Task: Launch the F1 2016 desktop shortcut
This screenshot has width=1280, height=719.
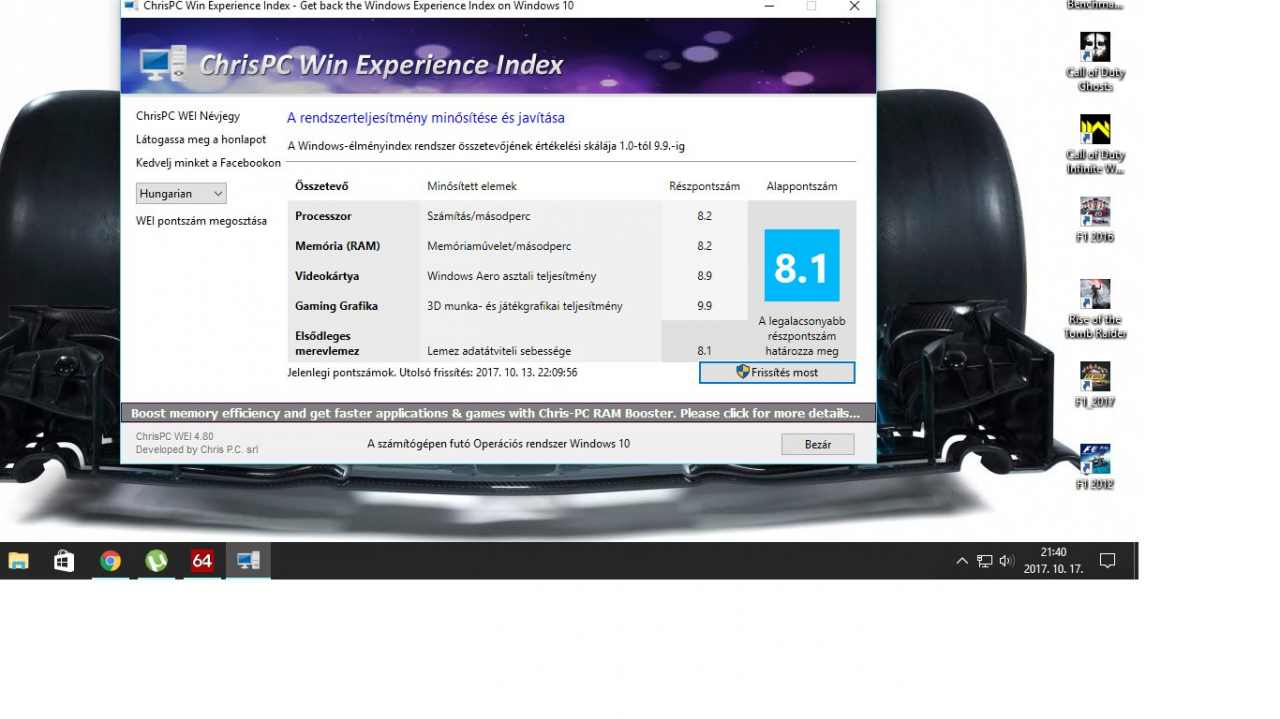Action: (x=1095, y=220)
